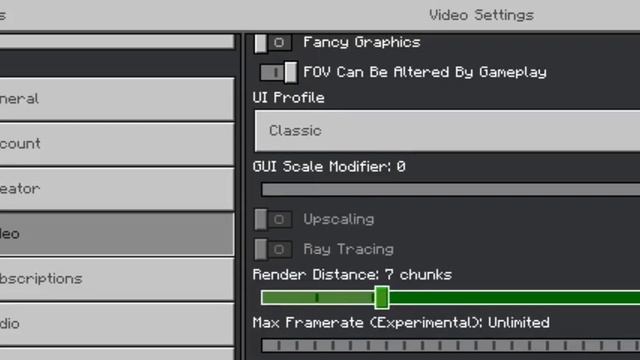Open the Account settings category
Screen dimensions: 640x360
click(117, 144)
